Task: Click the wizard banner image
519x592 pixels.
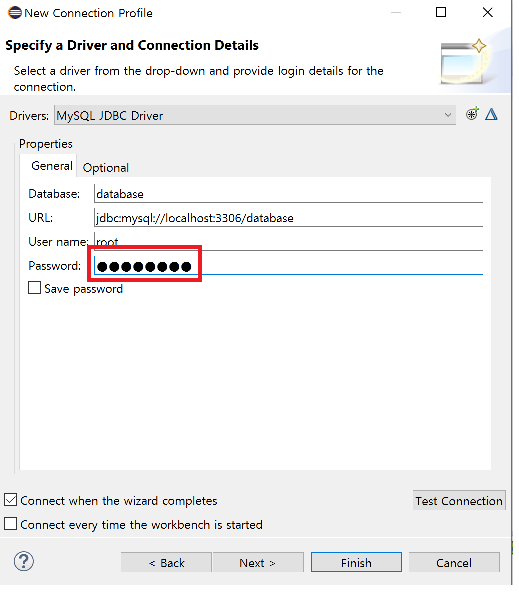Action: click(467, 63)
